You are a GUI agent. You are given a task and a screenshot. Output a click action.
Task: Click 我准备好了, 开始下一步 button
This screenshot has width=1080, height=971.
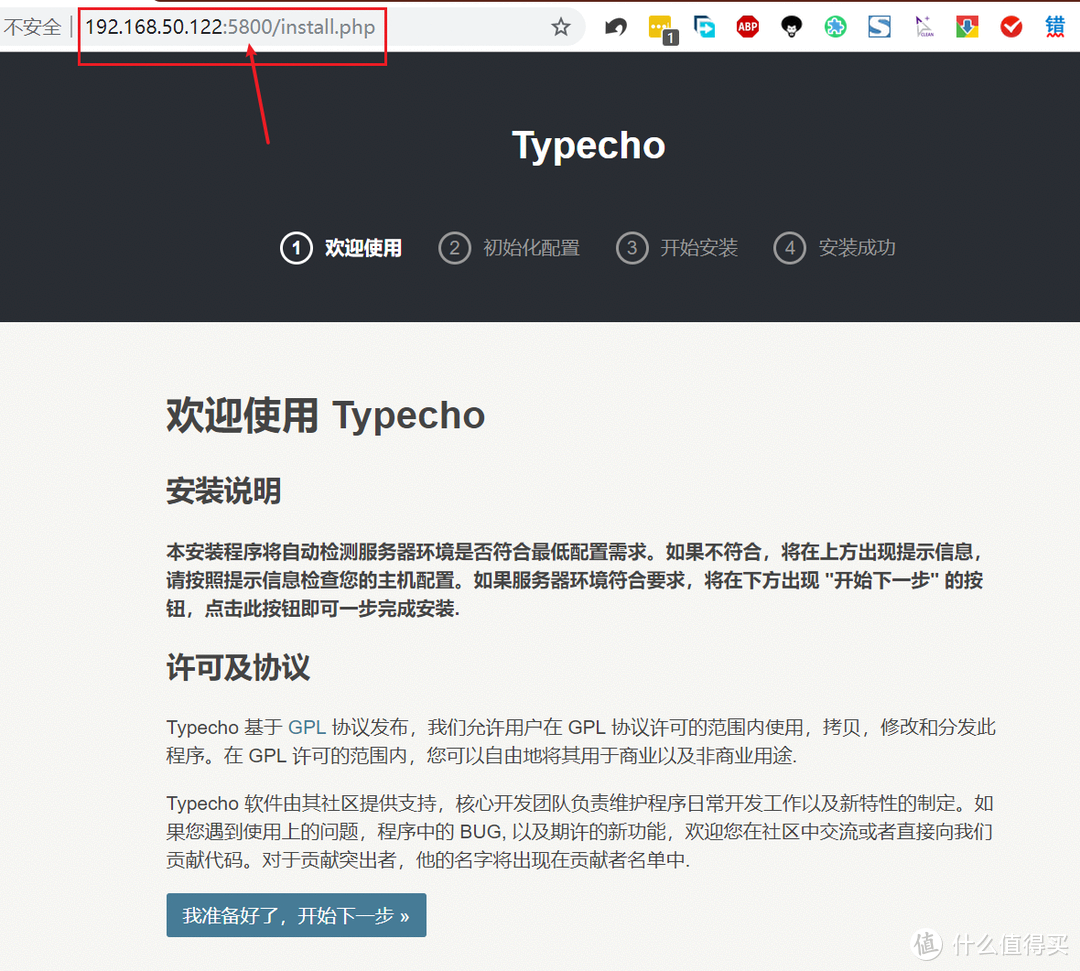[296, 915]
